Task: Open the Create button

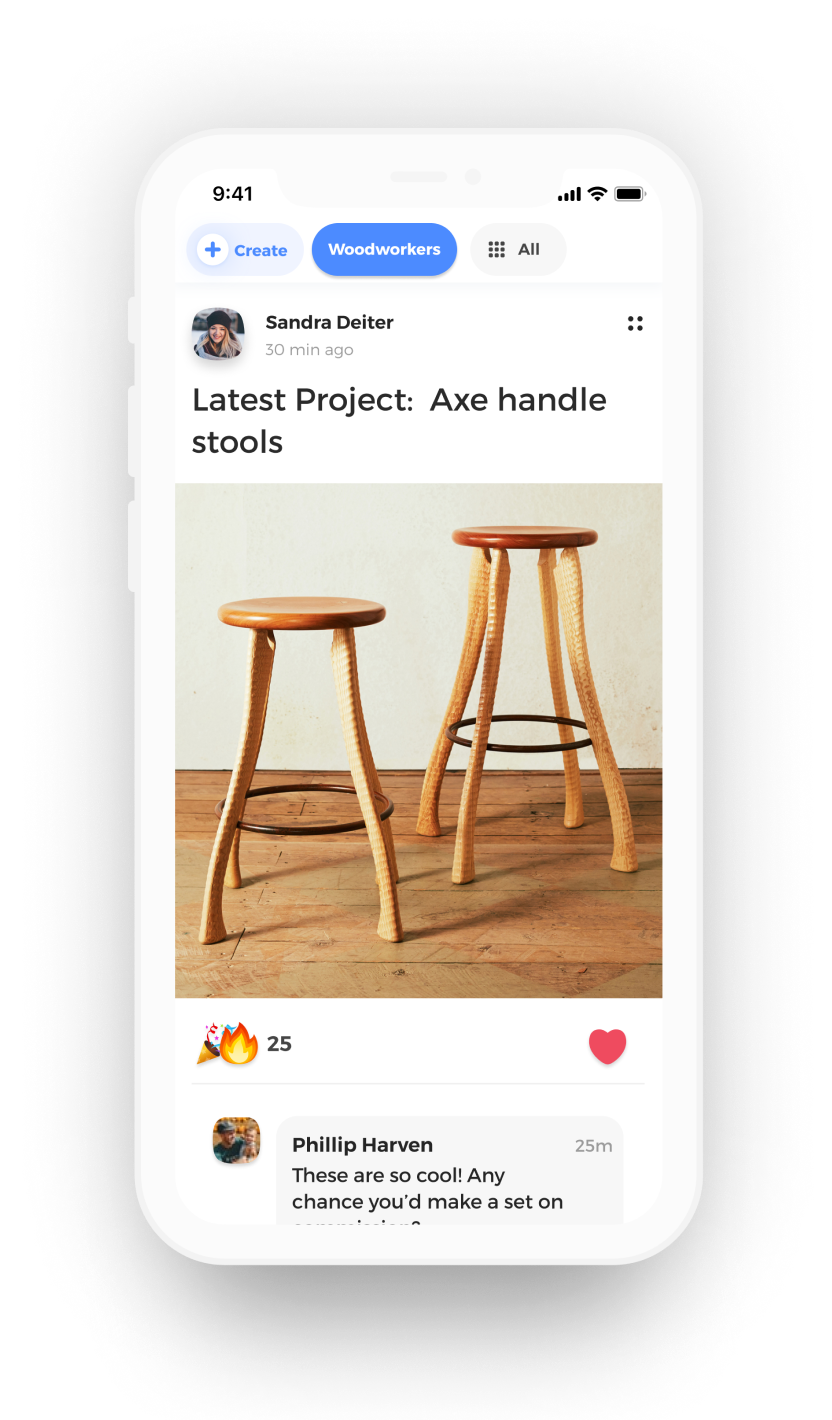Action: pyautogui.click(x=245, y=250)
